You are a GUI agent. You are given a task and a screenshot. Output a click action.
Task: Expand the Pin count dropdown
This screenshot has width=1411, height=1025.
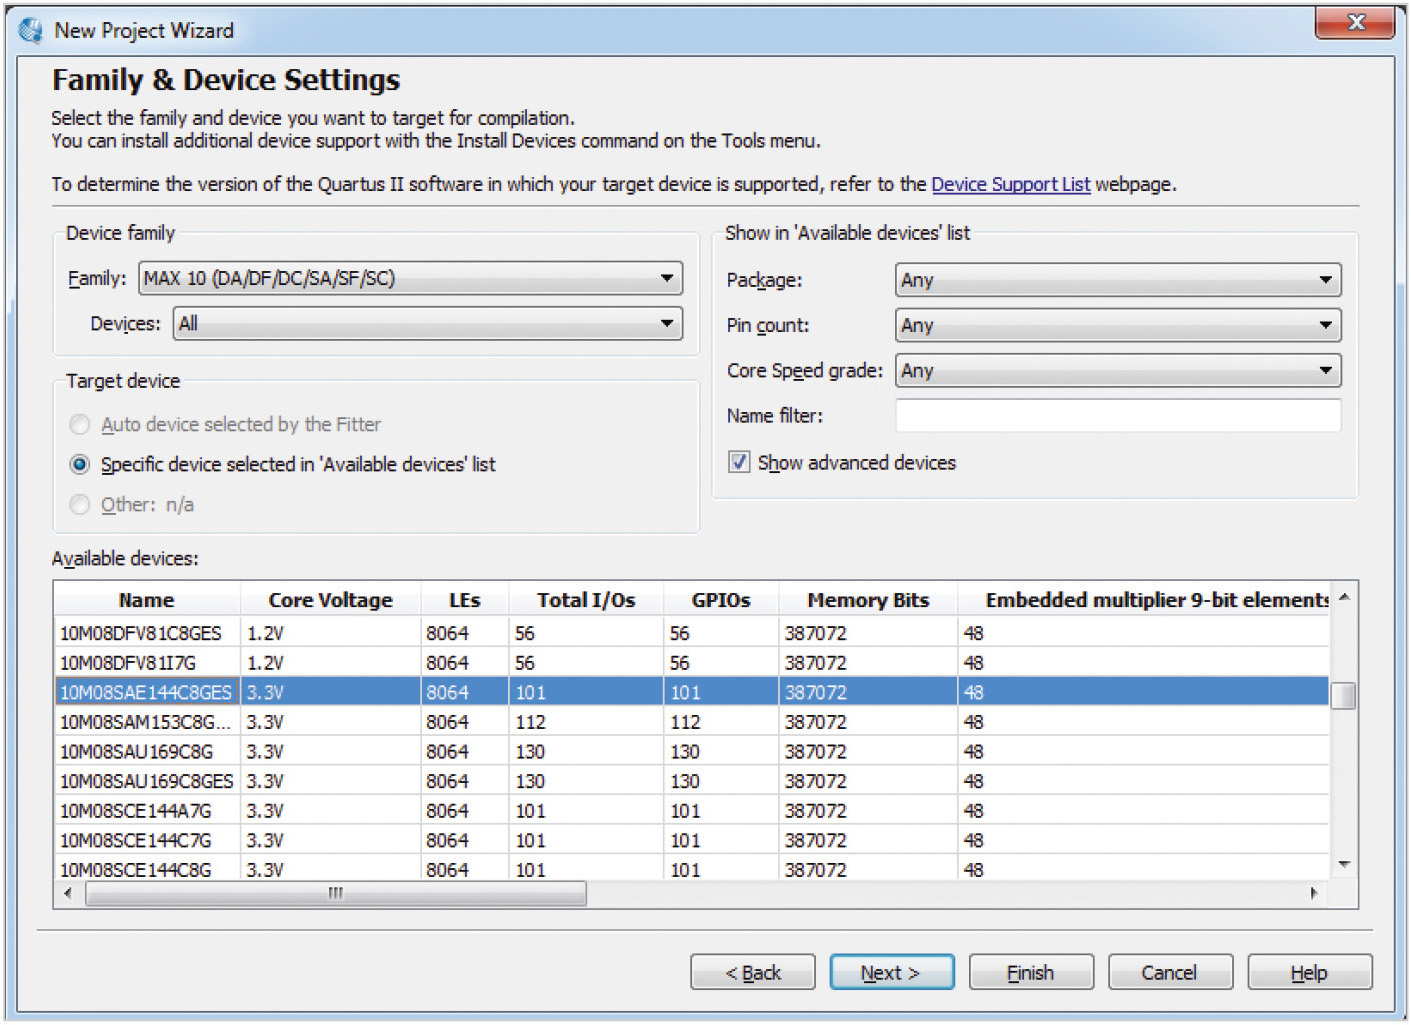(x=1324, y=325)
